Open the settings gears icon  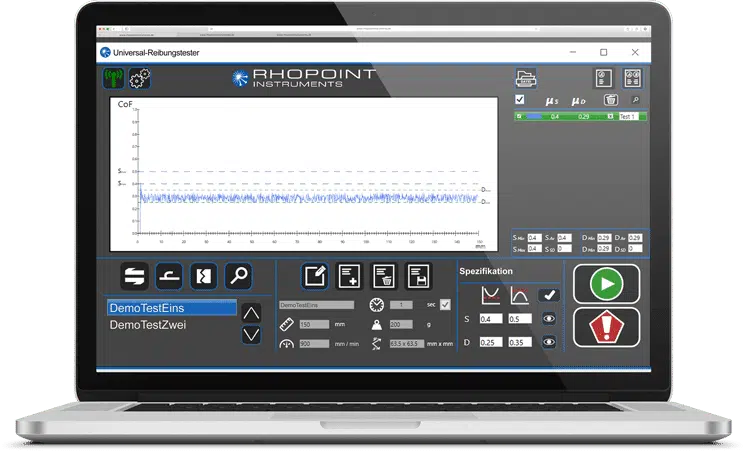(x=139, y=78)
